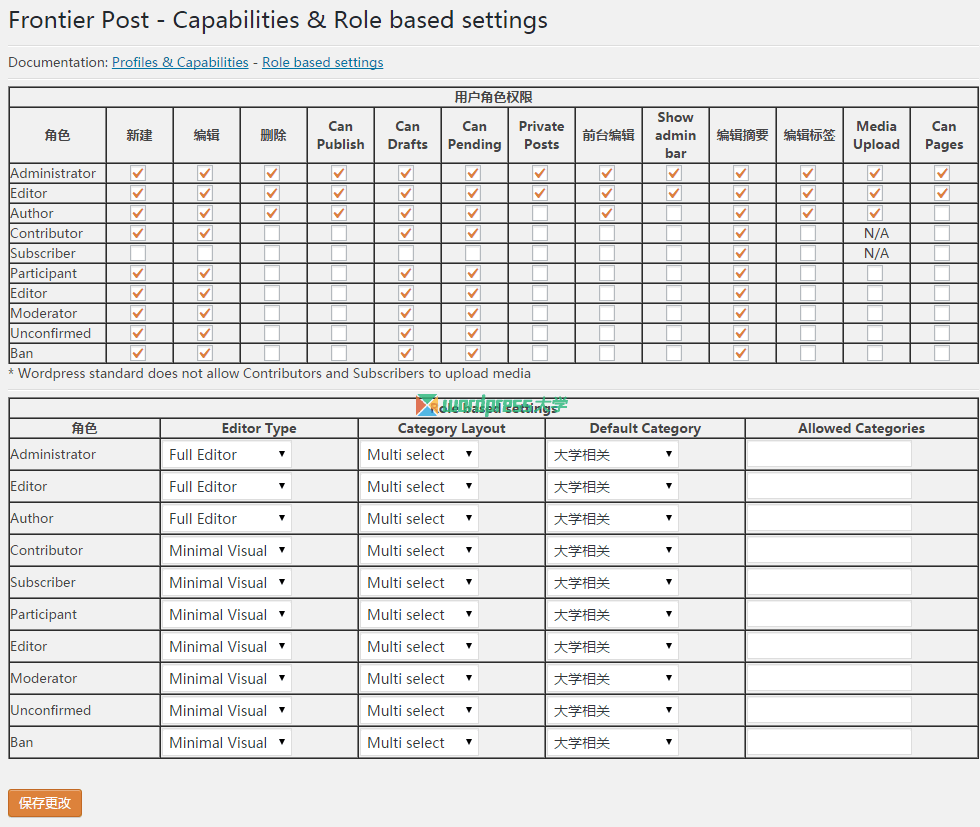Click Moderator's Allowed Categories field
Image resolution: width=980 pixels, height=827 pixels.
point(829,678)
